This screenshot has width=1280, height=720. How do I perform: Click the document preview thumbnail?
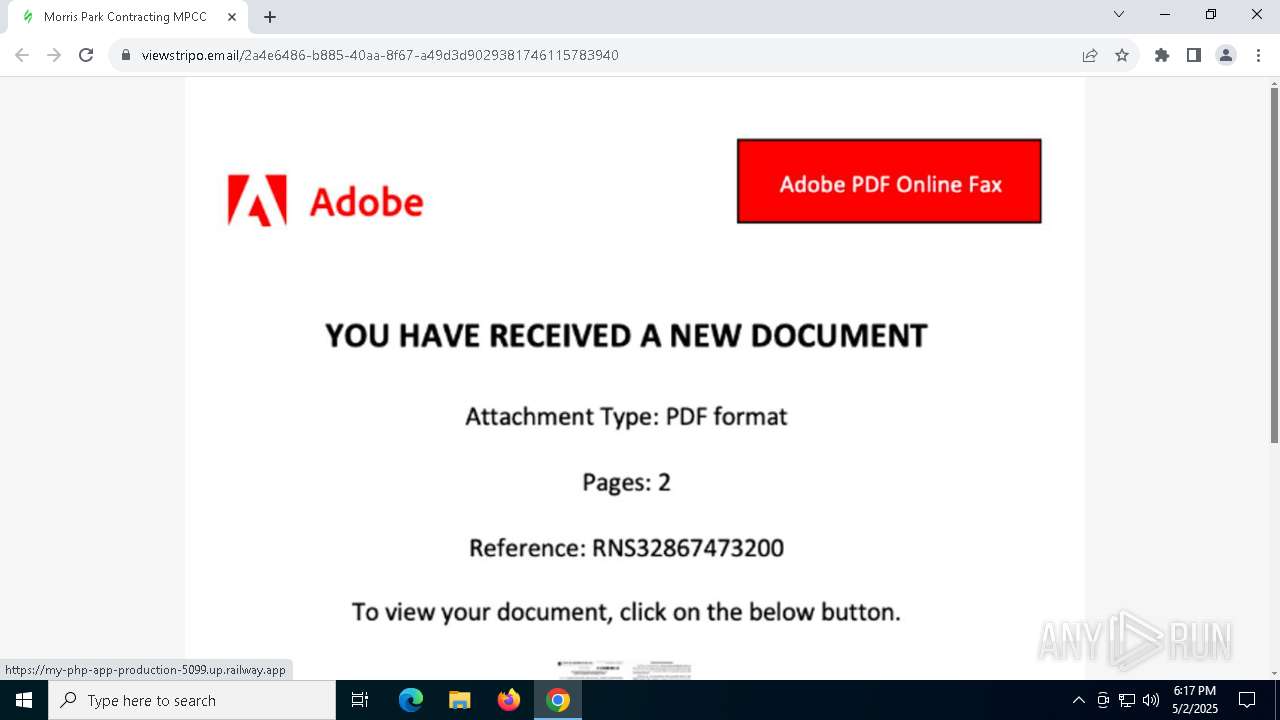(x=624, y=670)
